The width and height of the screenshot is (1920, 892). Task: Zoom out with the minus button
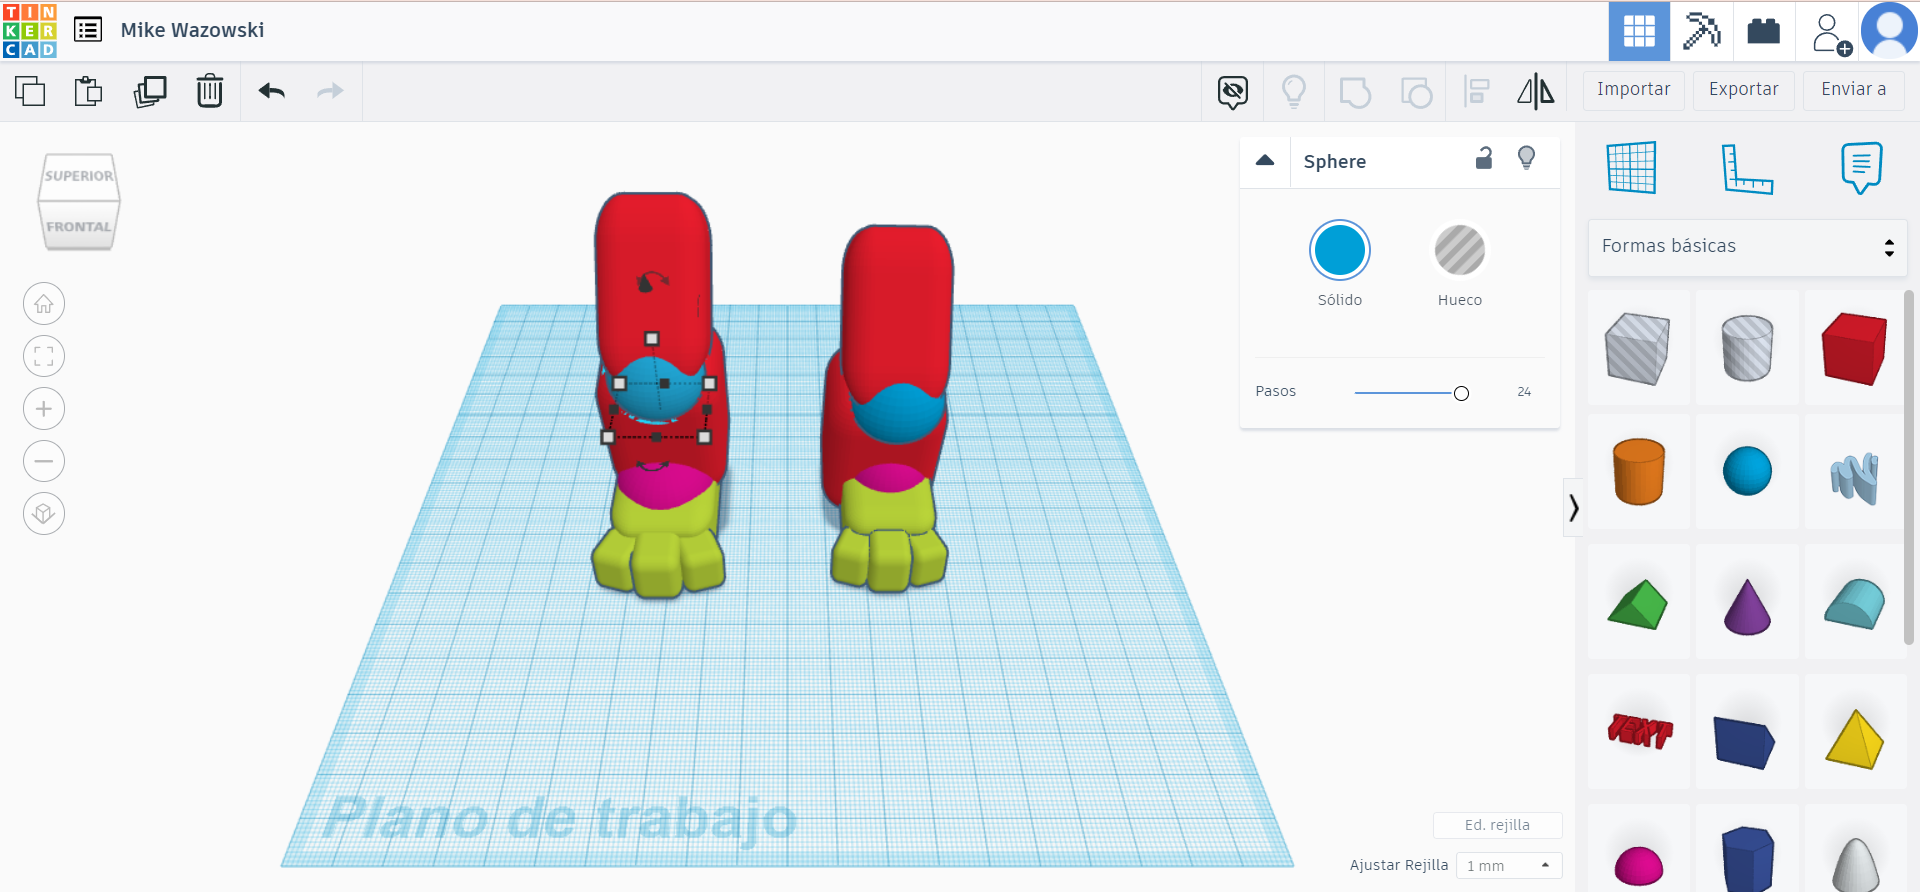click(x=44, y=461)
